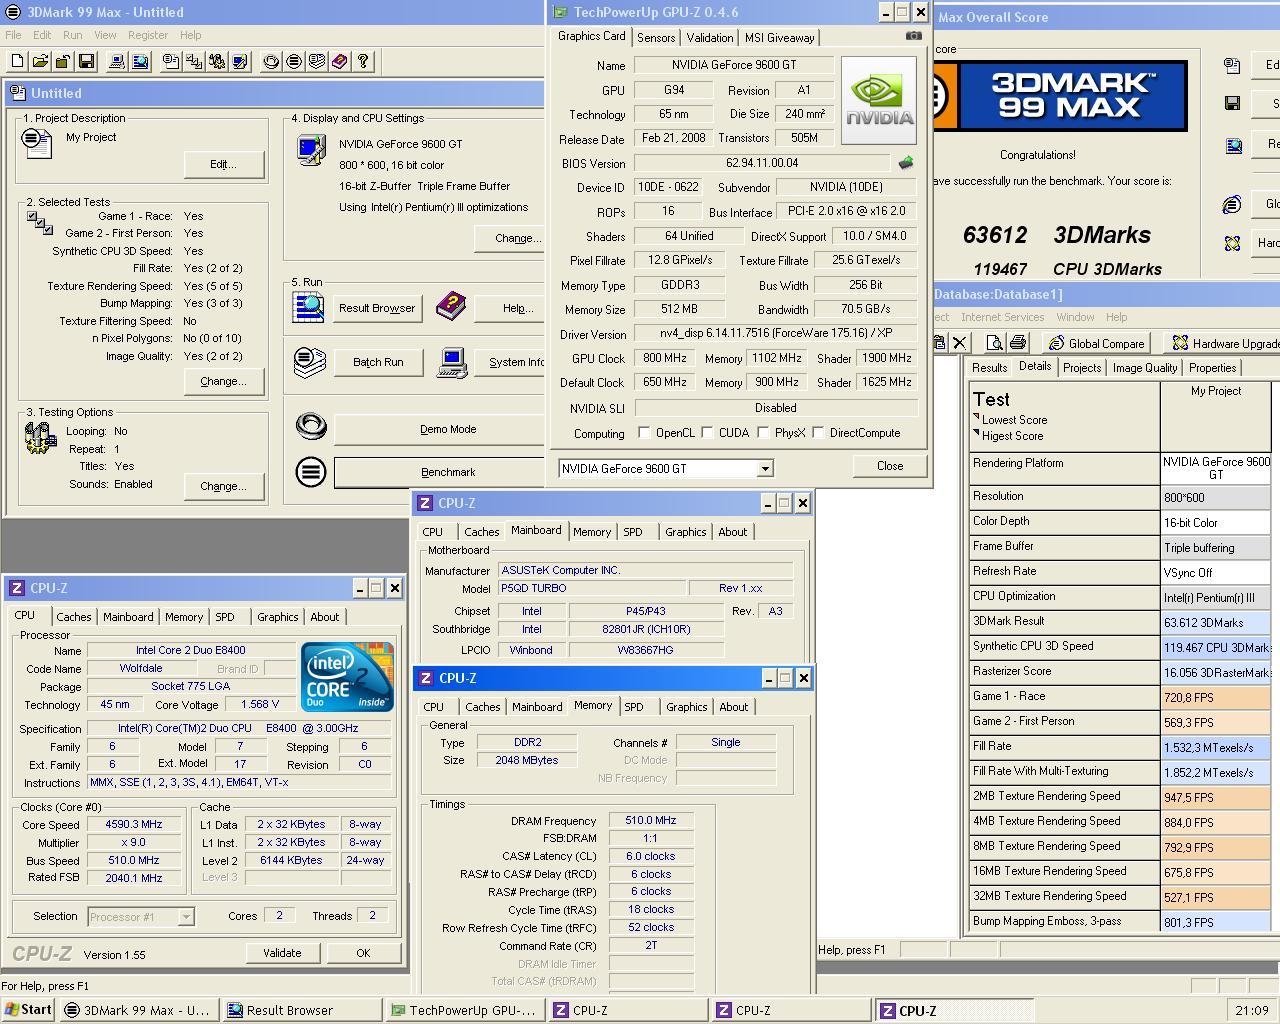Click OK button in CPU-Z
This screenshot has height=1024, width=1280.
click(363, 953)
